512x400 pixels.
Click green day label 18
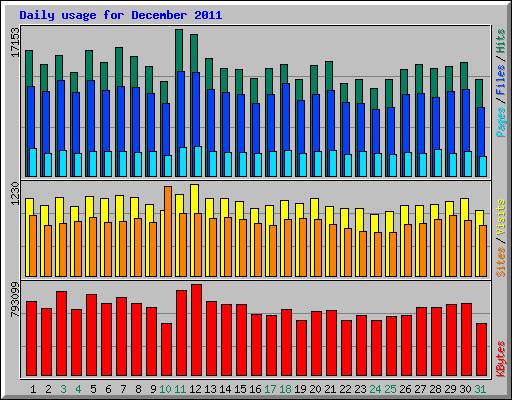click(285, 389)
